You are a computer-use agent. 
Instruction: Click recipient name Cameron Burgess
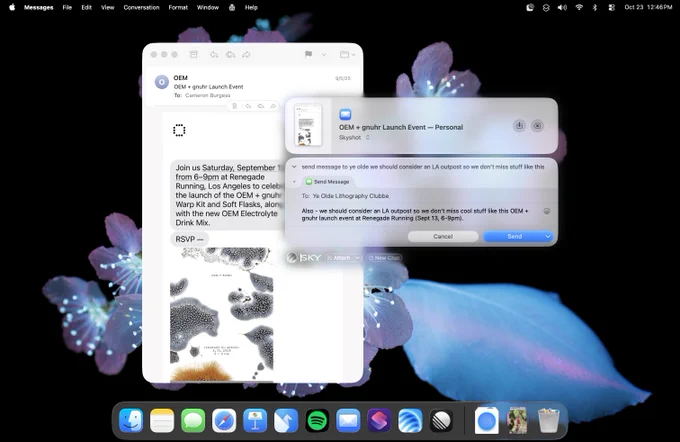pos(208,95)
